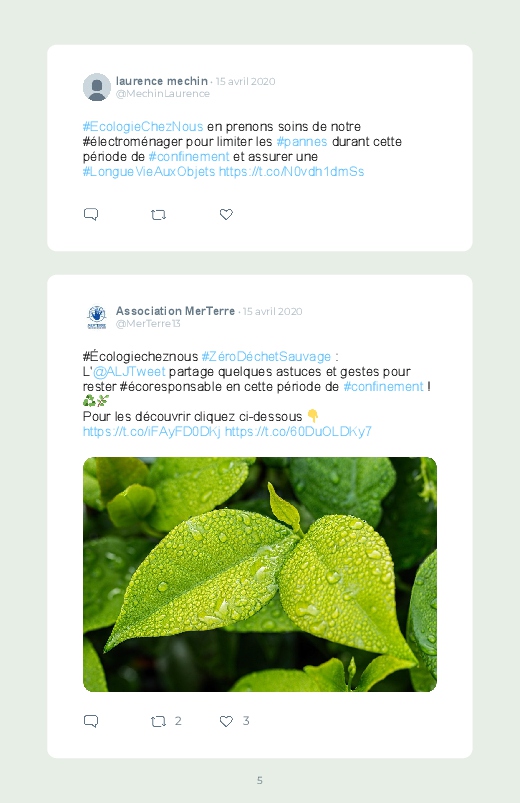Viewport: 520px width, 803px height.
Task: Follow link https://t.co/iFAyFD0DKj
Action: pos(152,431)
